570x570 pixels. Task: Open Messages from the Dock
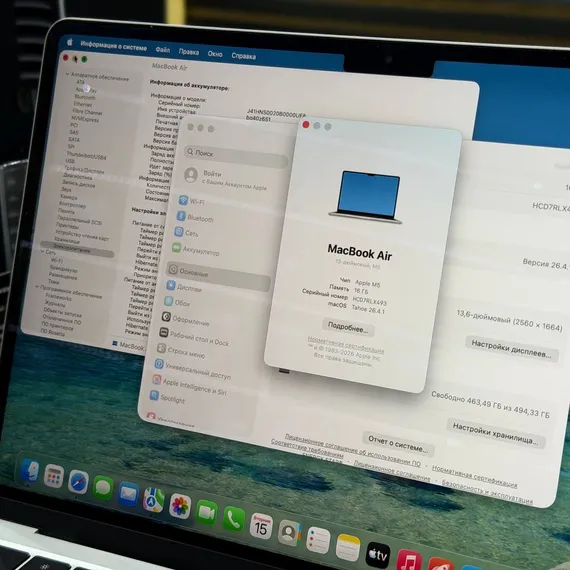[103, 487]
